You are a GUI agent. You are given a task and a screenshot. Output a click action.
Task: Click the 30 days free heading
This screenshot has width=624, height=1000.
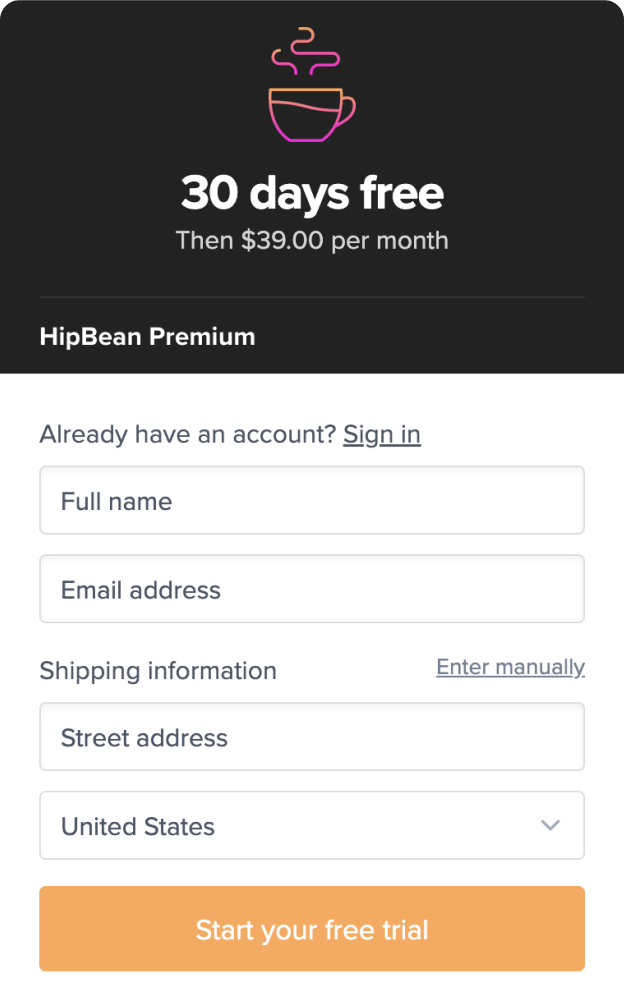pos(311,193)
